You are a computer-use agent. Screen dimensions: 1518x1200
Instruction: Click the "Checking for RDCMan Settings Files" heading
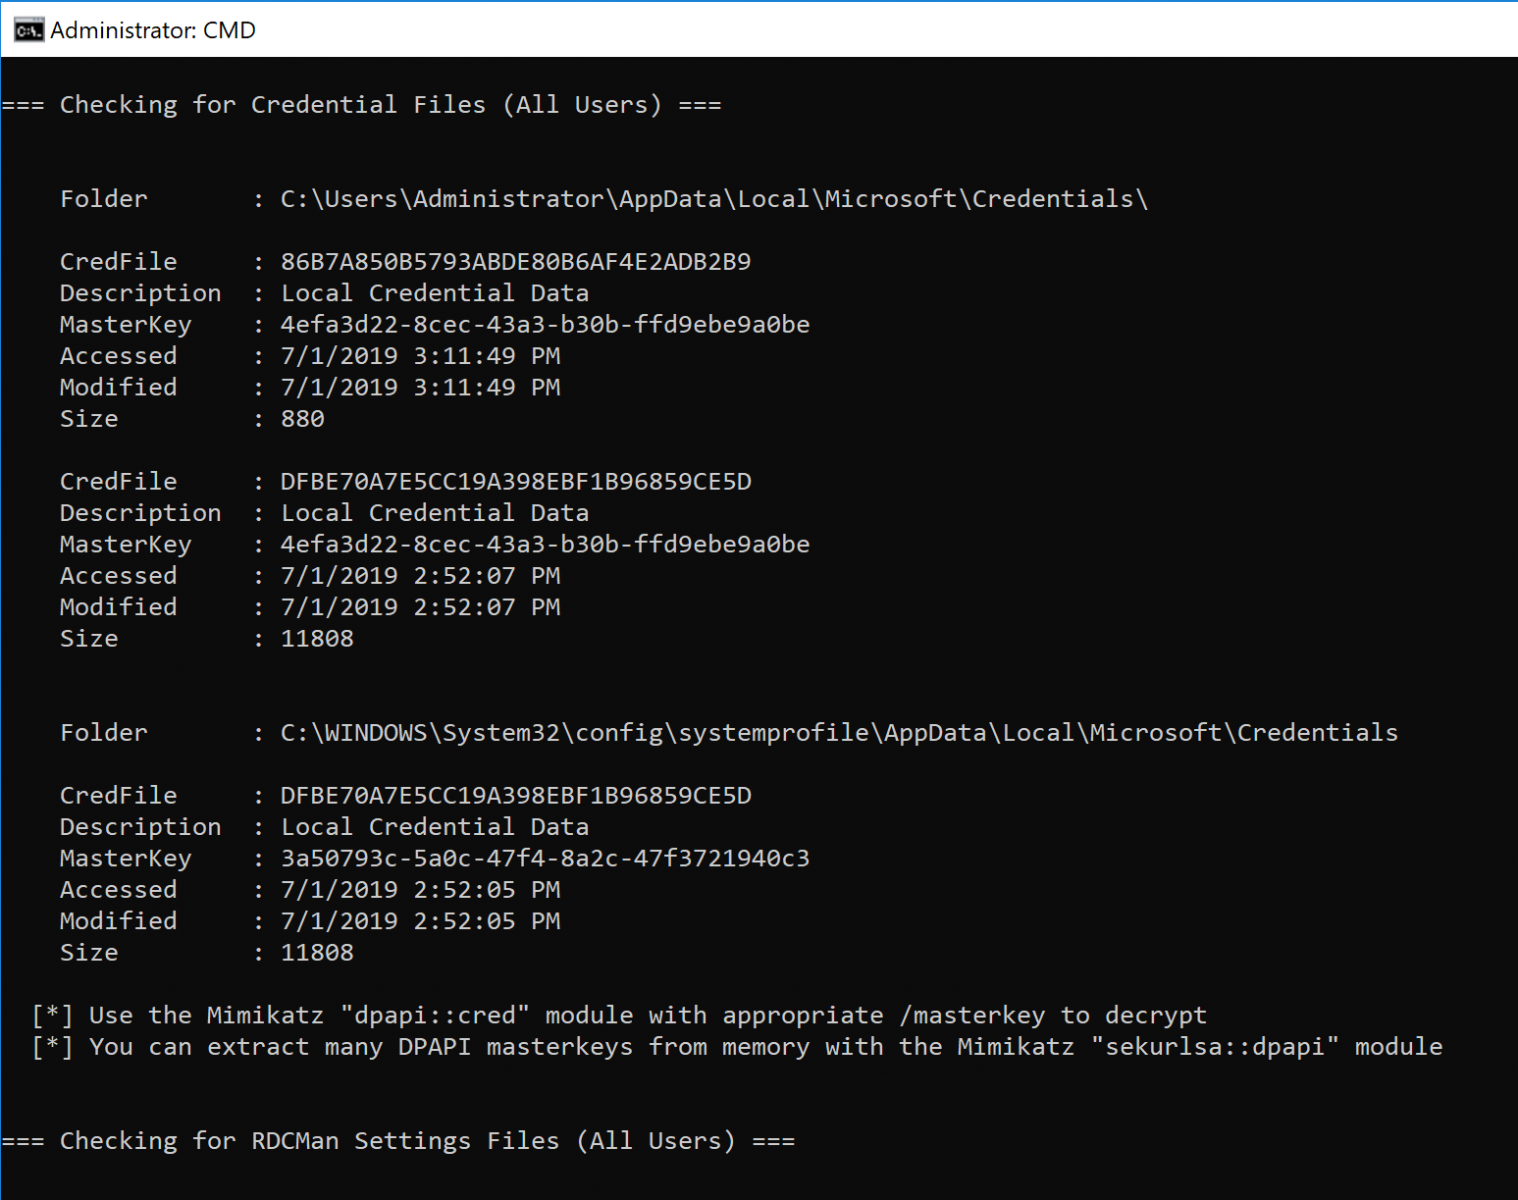tap(398, 1141)
